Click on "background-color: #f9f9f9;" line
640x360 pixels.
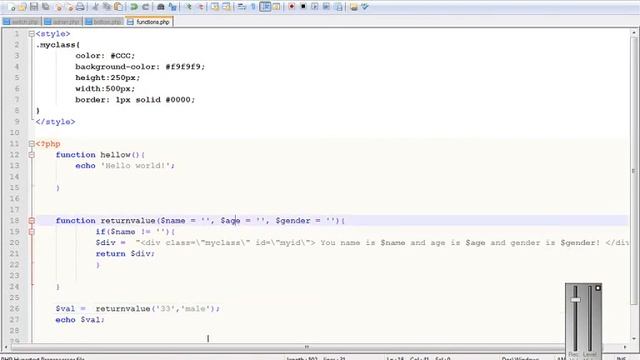pos(140,67)
